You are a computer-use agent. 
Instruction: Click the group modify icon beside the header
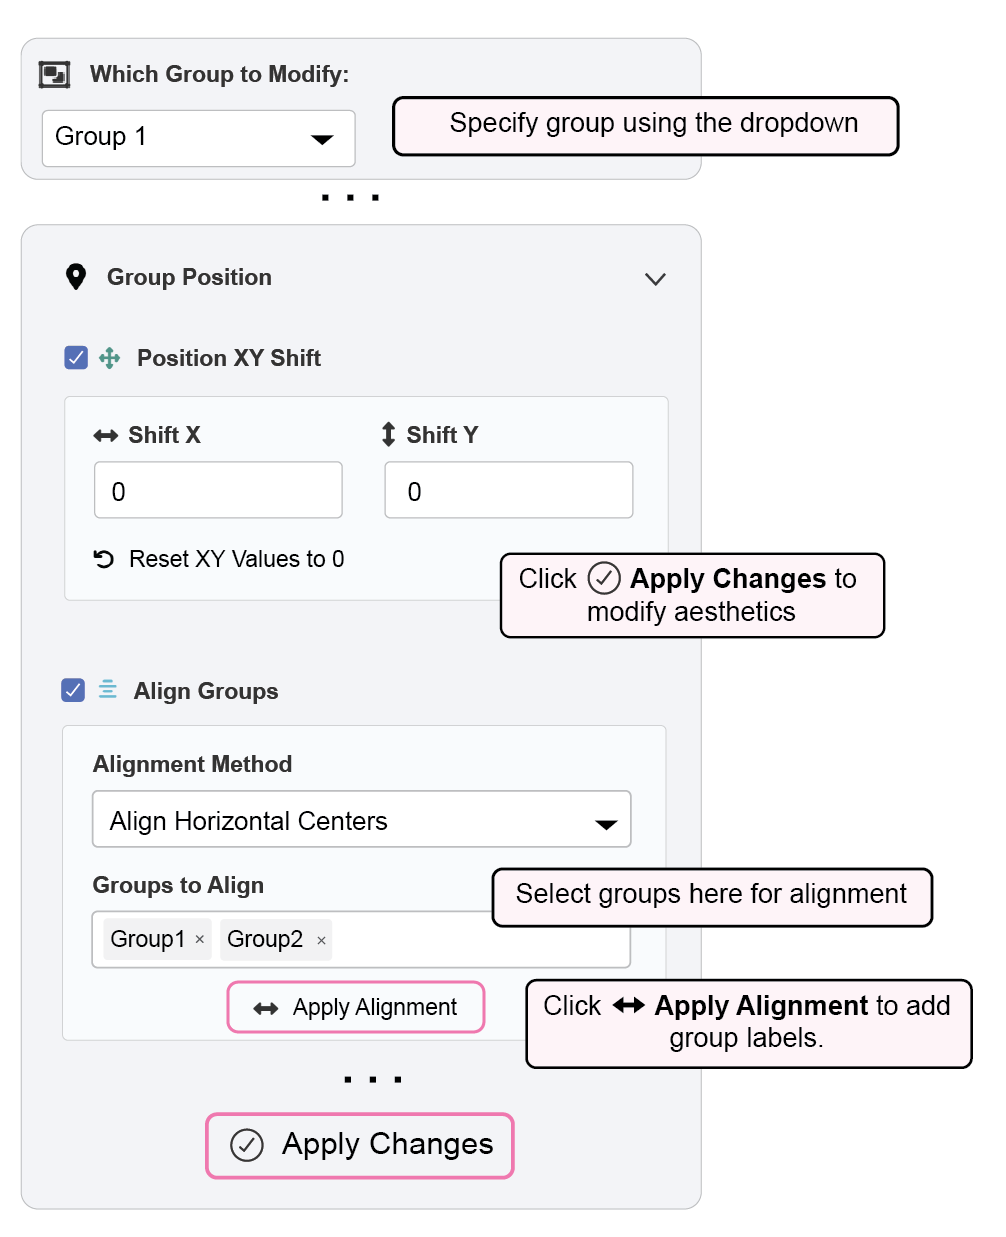point(54,75)
